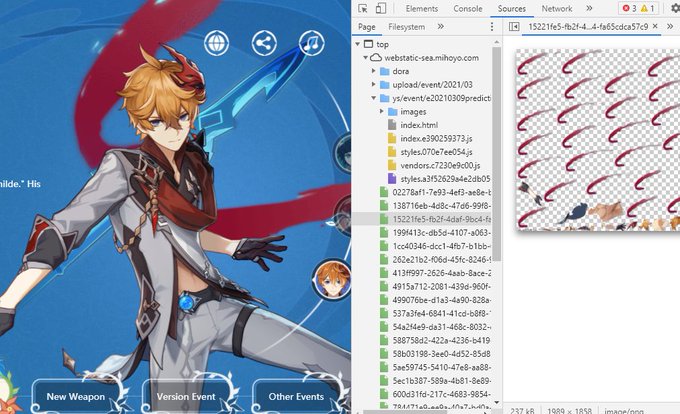Click the sprite sheet image preview
The height and width of the screenshot is (414, 680).
click(x=598, y=140)
